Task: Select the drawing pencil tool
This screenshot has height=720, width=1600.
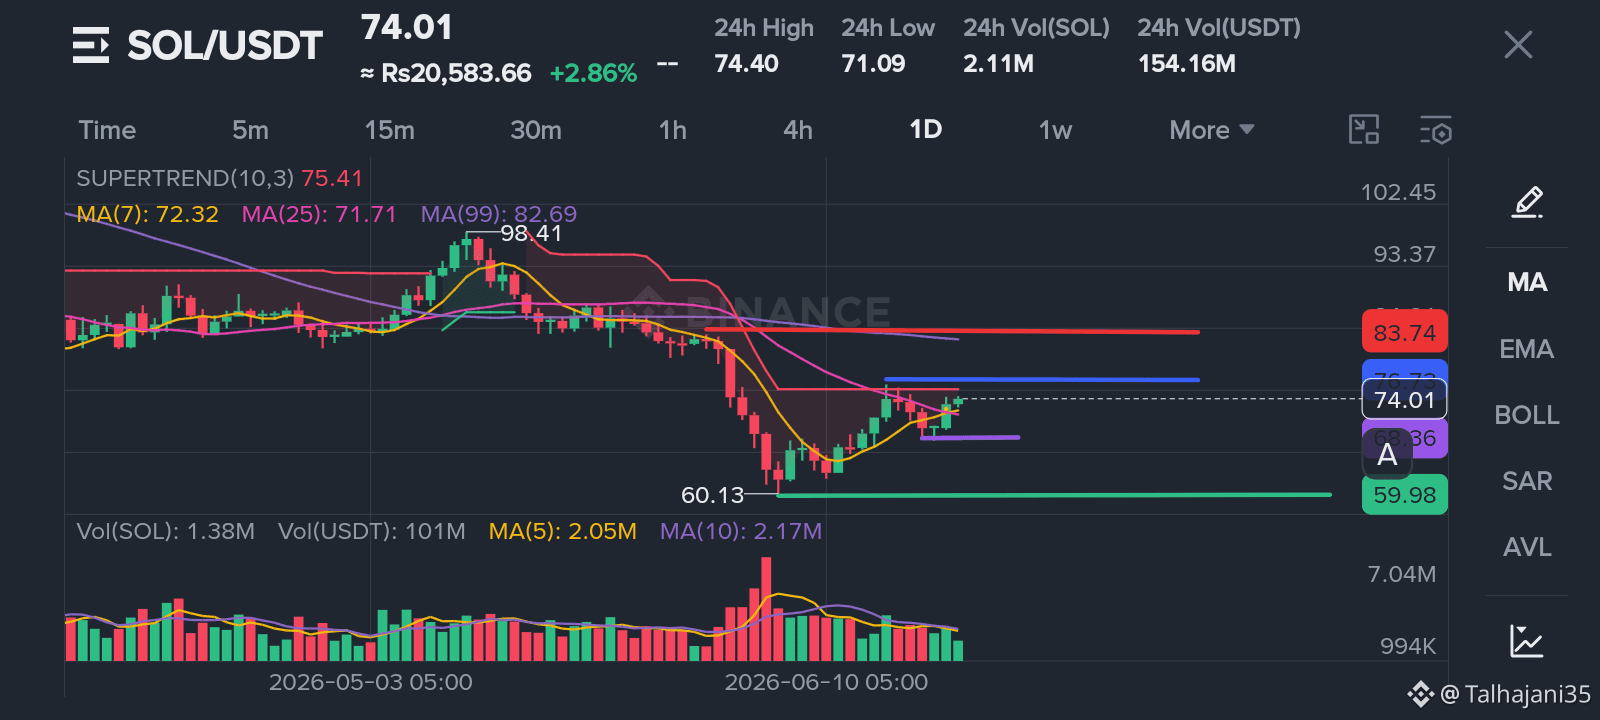Action: click(x=1527, y=202)
